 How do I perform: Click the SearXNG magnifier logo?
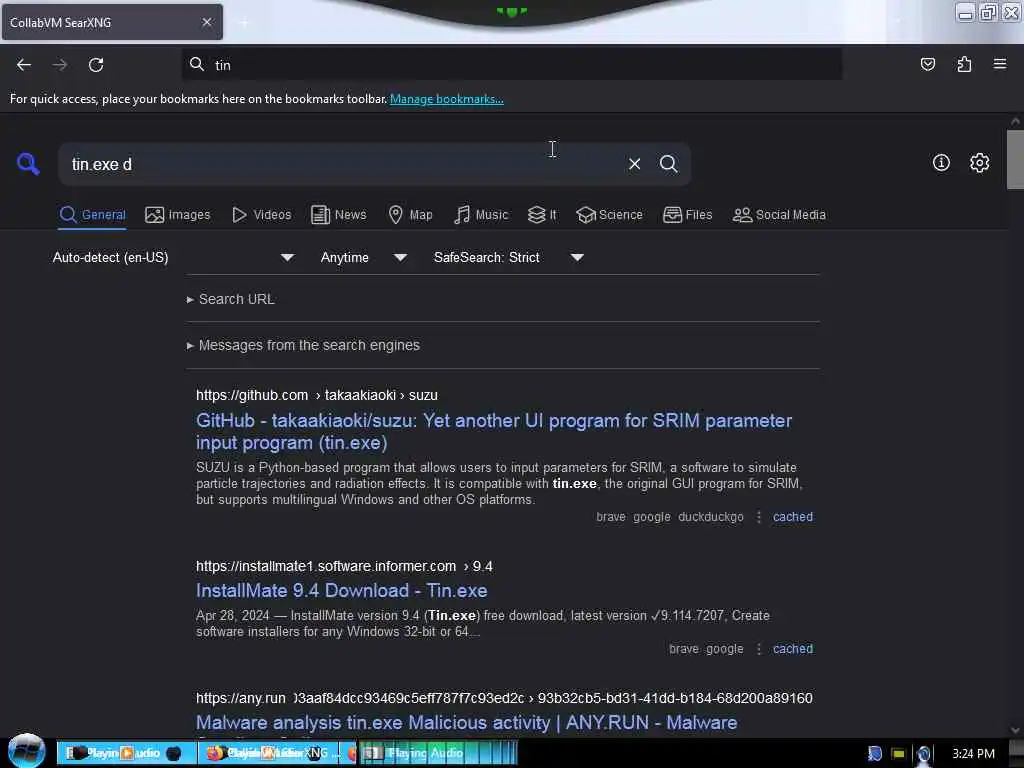[28, 163]
